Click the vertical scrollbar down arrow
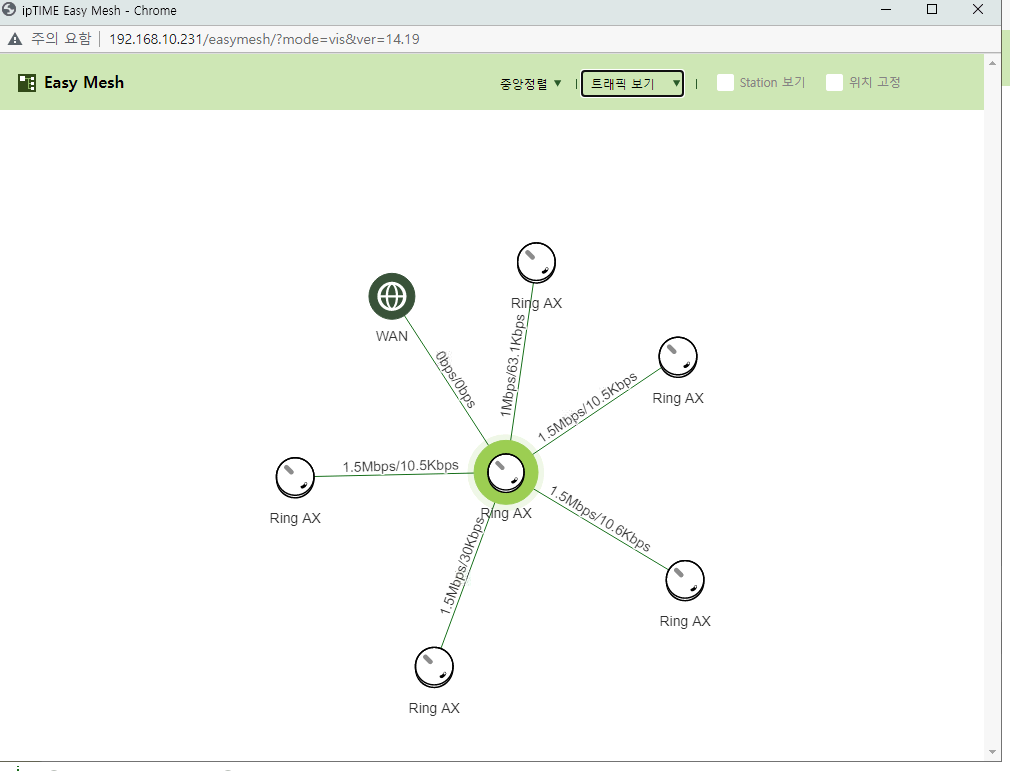 (x=992, y=752)
